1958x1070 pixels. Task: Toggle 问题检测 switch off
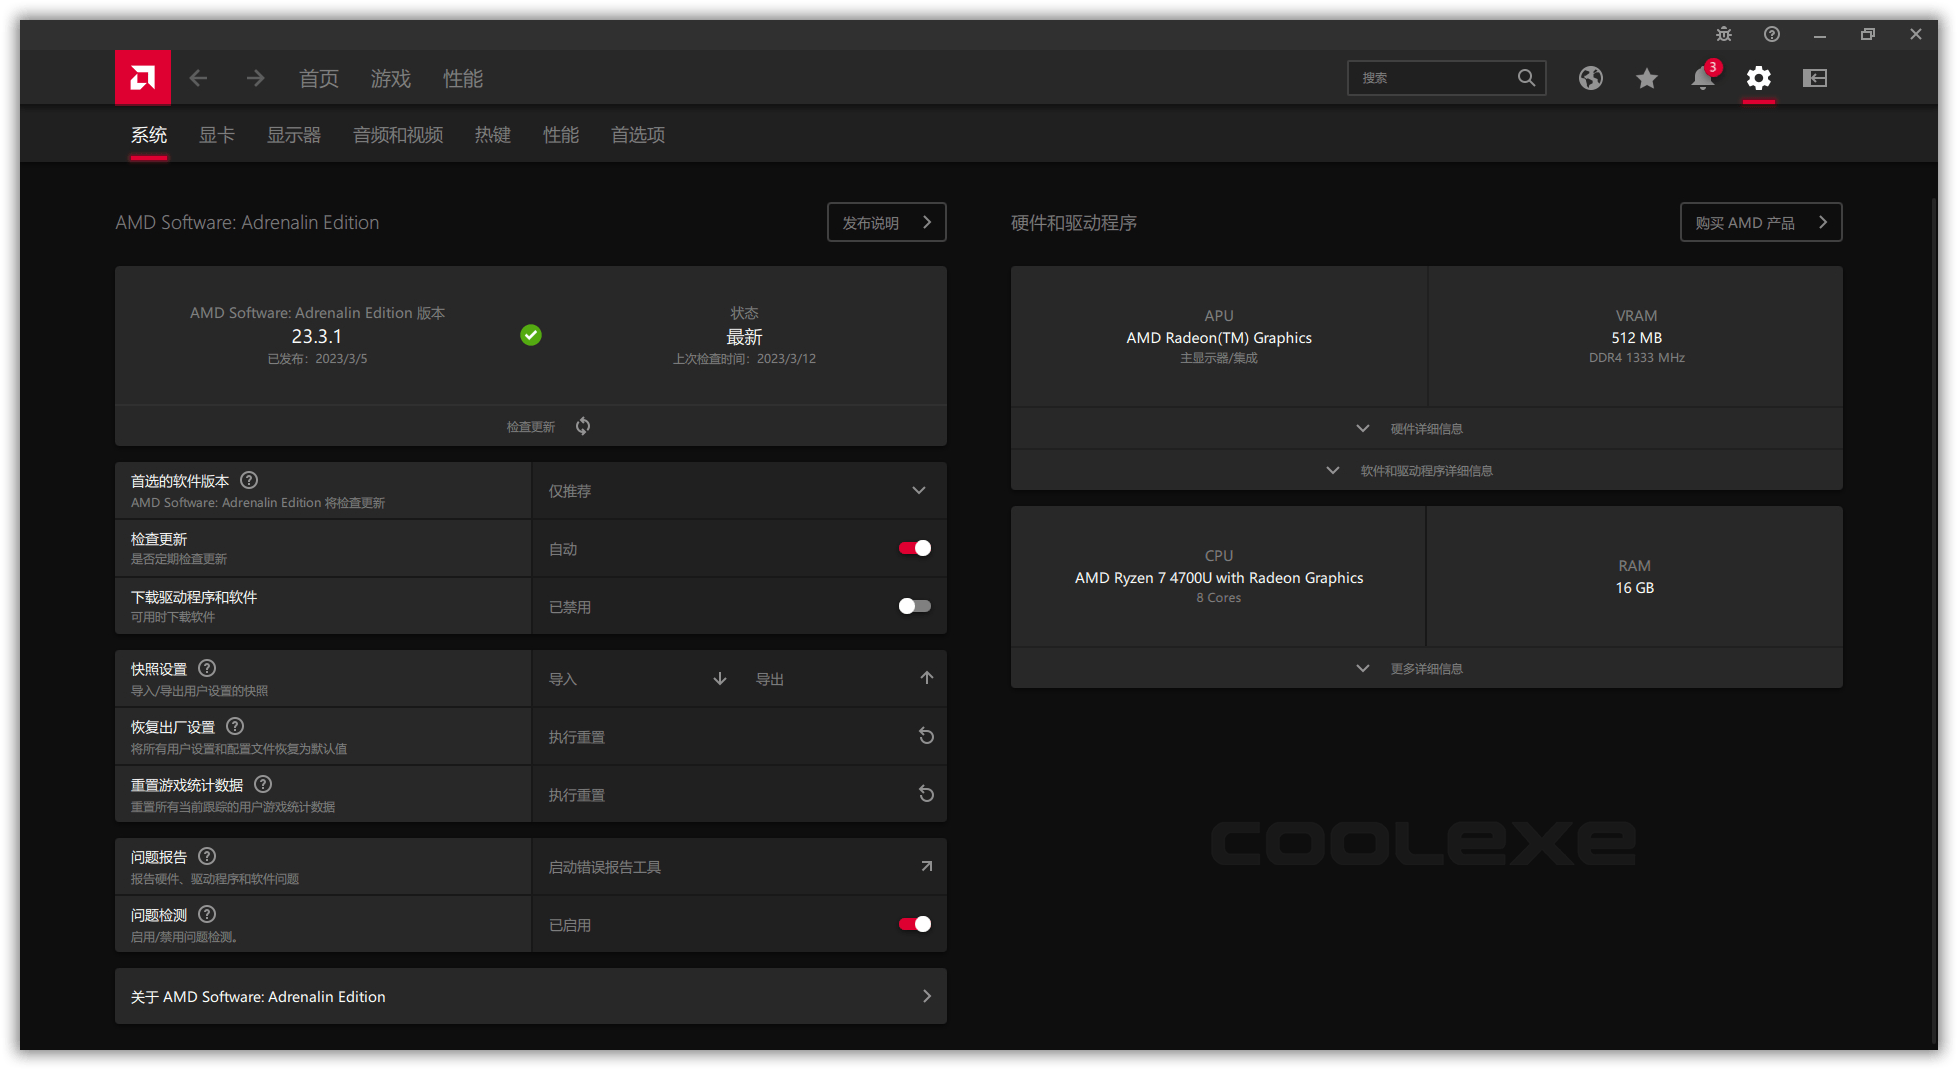tap(915, 924)
